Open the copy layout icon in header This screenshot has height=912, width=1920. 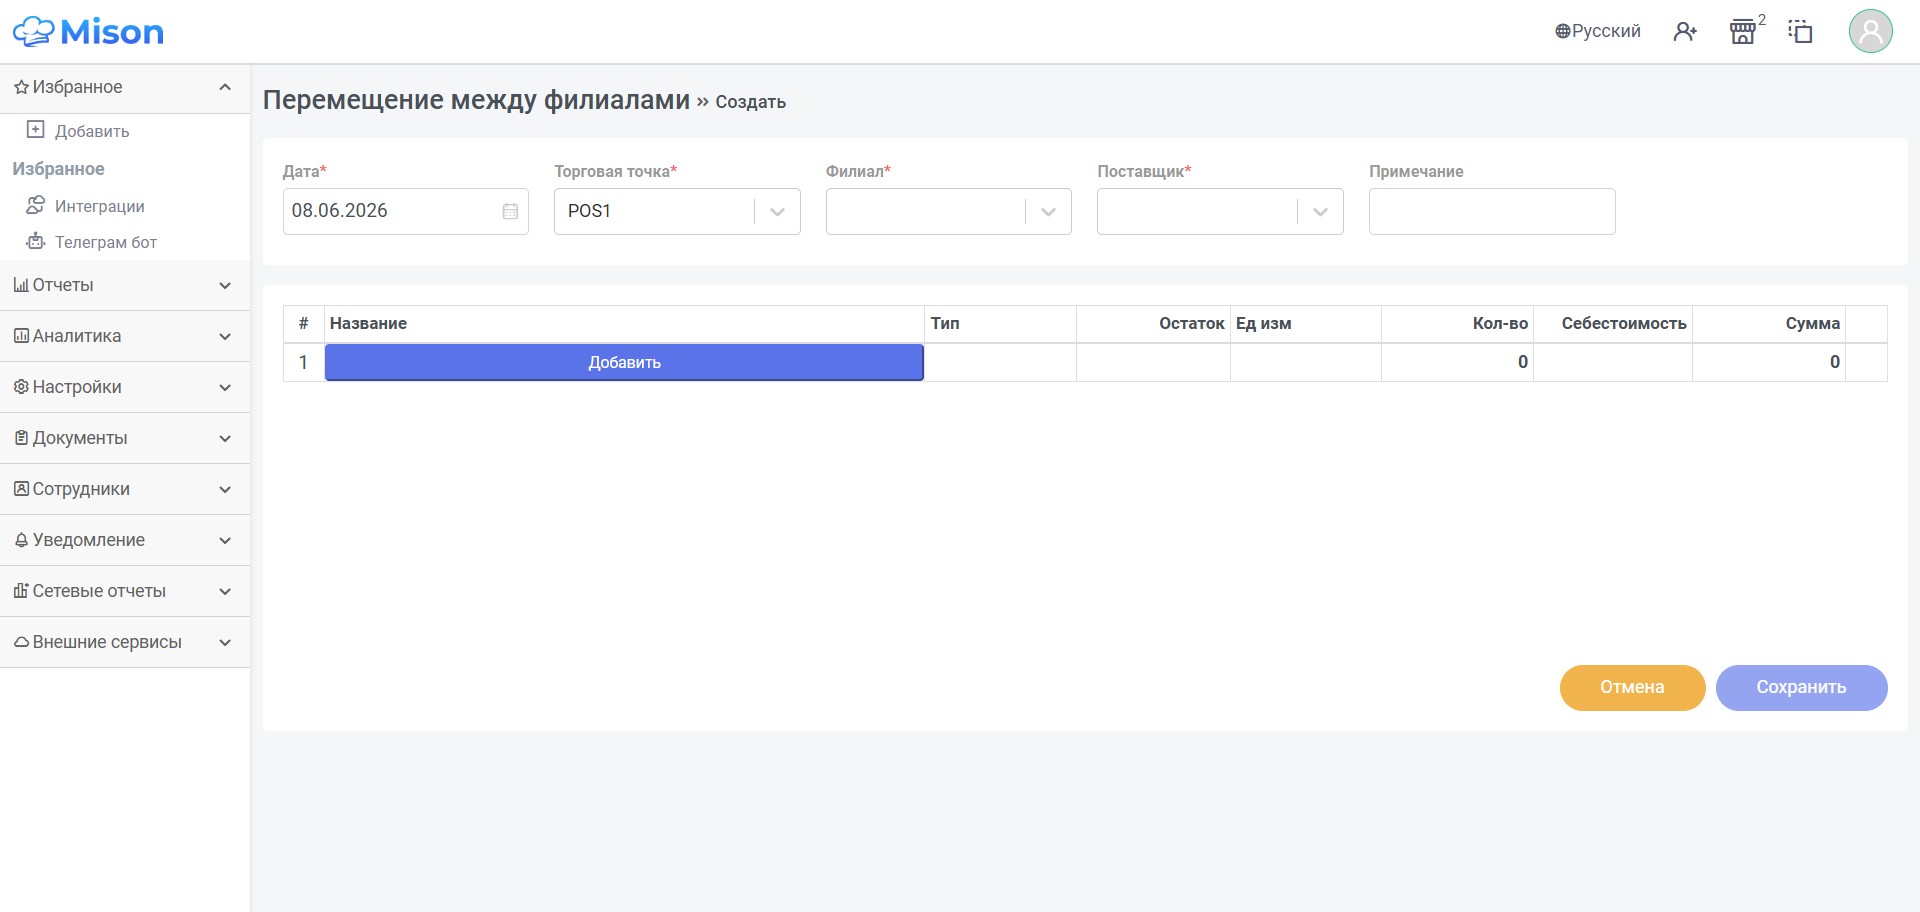[x=1800, y=32]
